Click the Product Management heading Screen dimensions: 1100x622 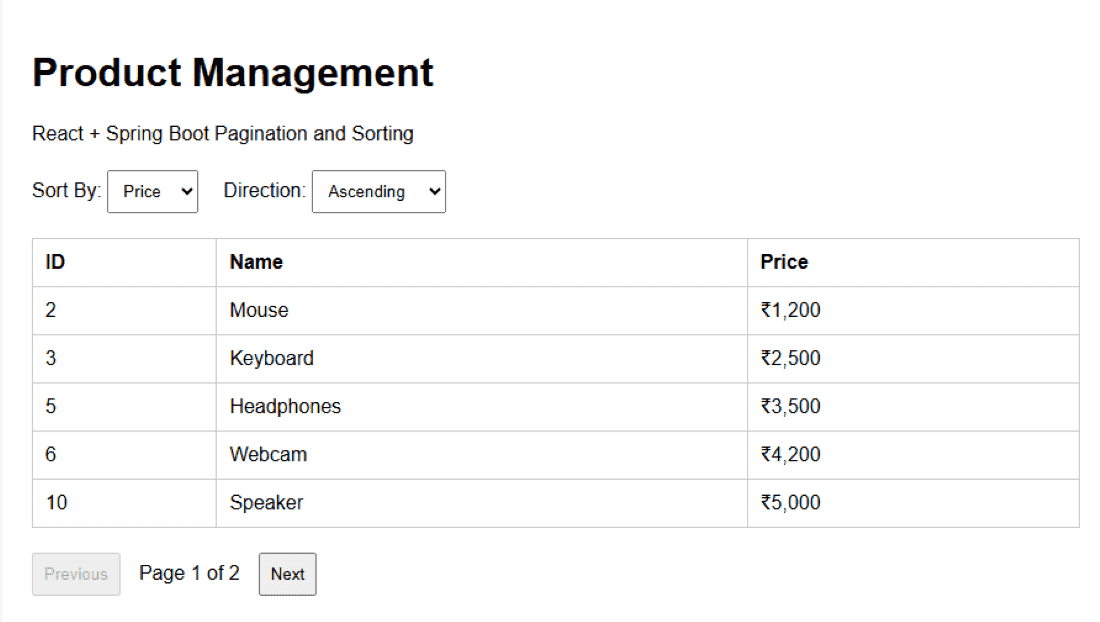[233, 73]
